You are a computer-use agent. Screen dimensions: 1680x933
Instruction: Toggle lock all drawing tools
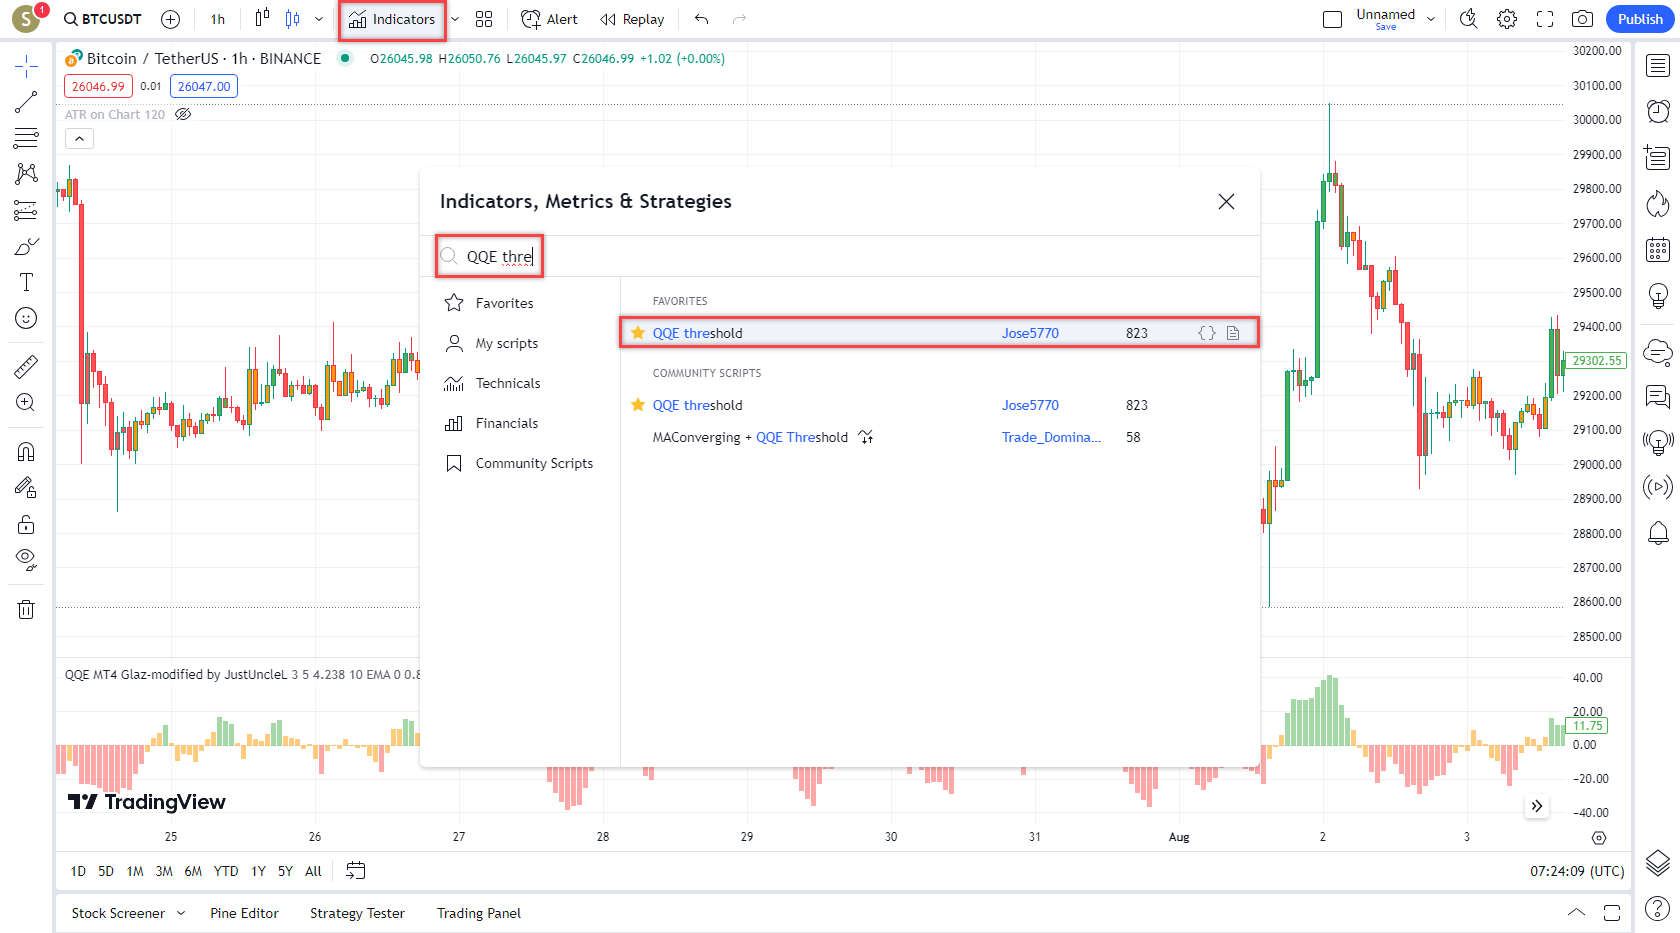tap(26, 525)
